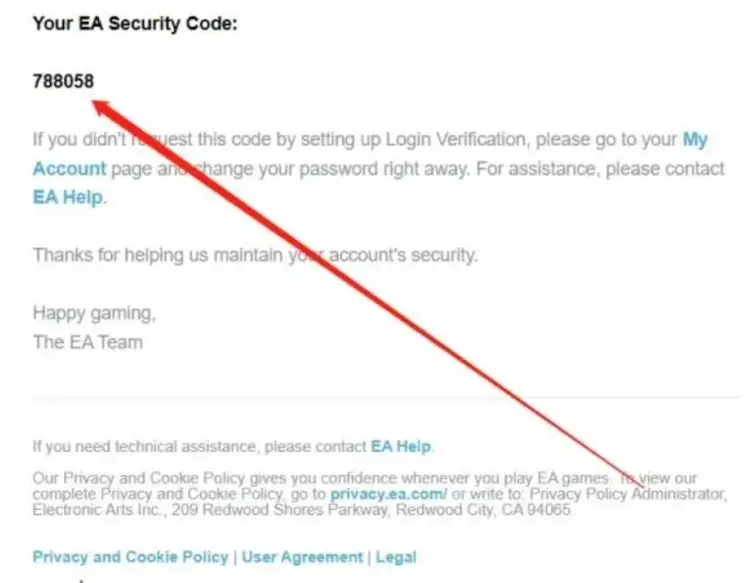Open the User Agreement footer link
Viewport: 755px width, 583px height.
coord(302,557)
